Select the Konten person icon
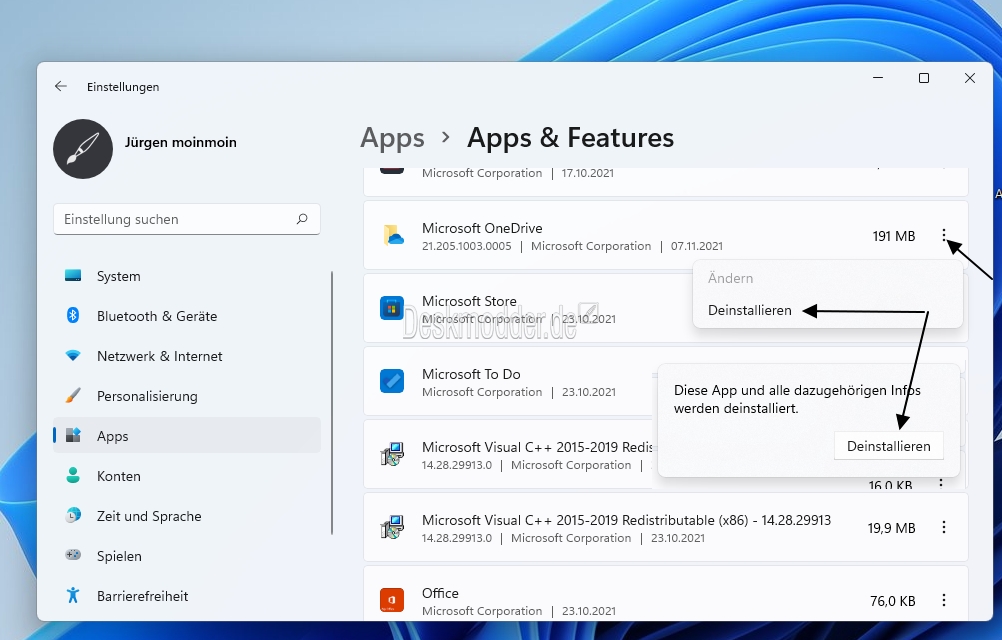This screenshot has width=1002, height=640. click(73, 476)
